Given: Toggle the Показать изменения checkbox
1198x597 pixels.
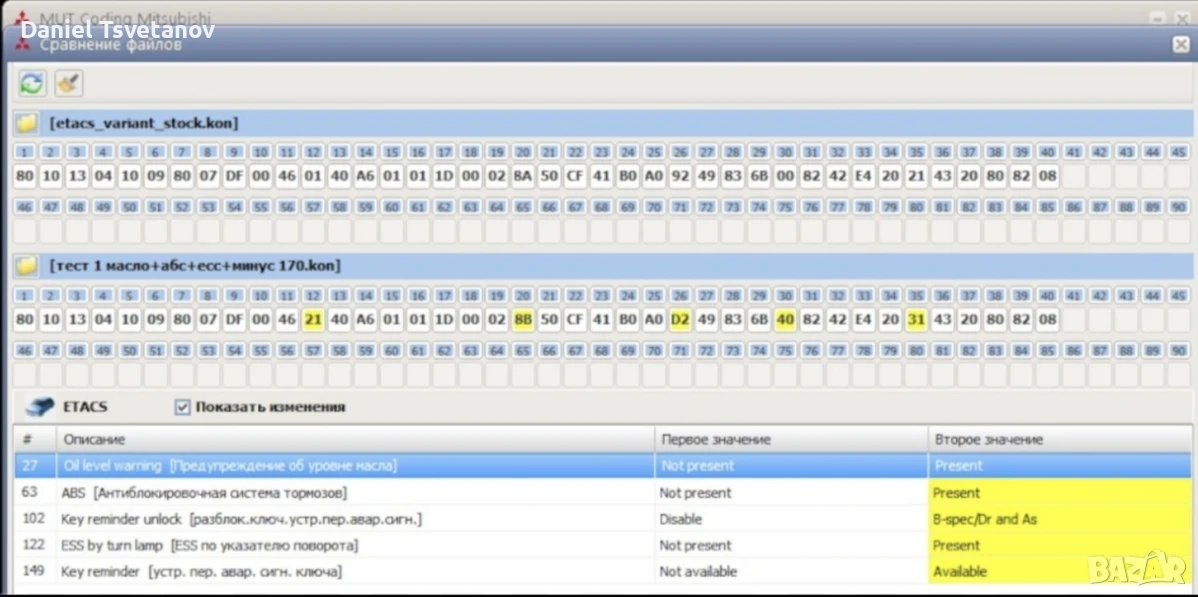Looking at the screenshot, I should (182, 407).
